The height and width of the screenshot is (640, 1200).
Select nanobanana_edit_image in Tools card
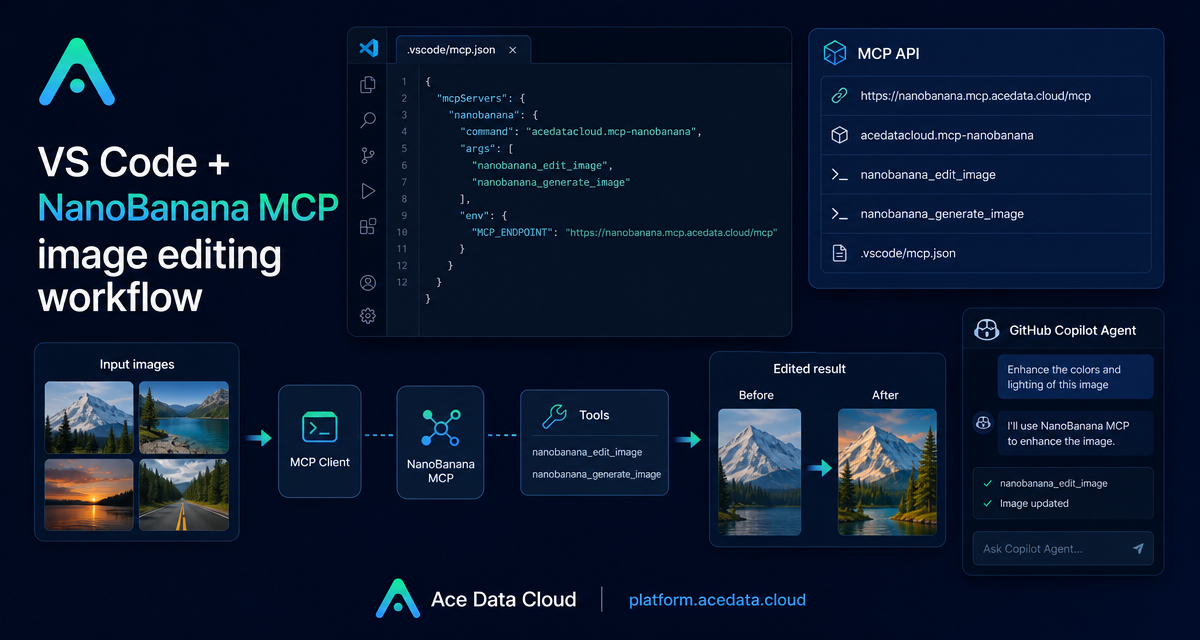pos(587,452)
